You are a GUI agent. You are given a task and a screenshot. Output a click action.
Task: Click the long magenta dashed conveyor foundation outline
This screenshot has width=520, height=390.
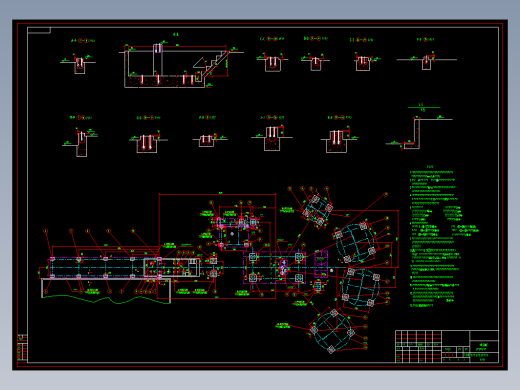pos(105,267)
